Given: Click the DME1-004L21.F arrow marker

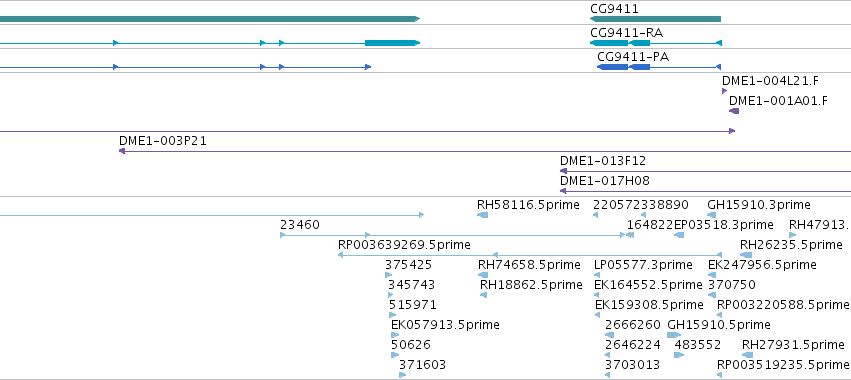Looking at the screenshot, I should [725, 91].
